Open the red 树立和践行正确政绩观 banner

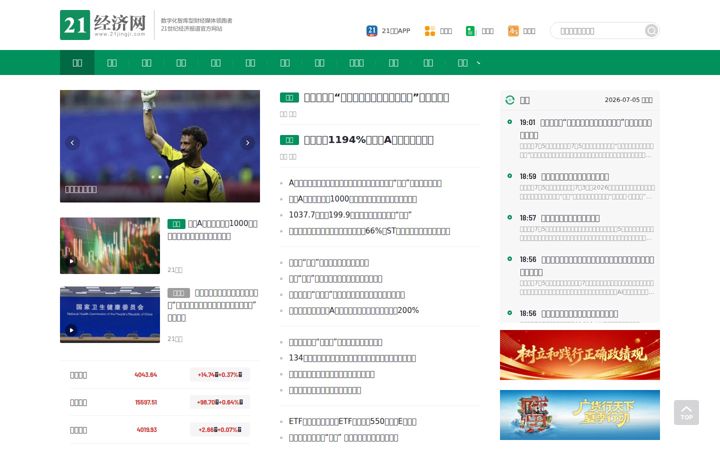tap(580, 355)
